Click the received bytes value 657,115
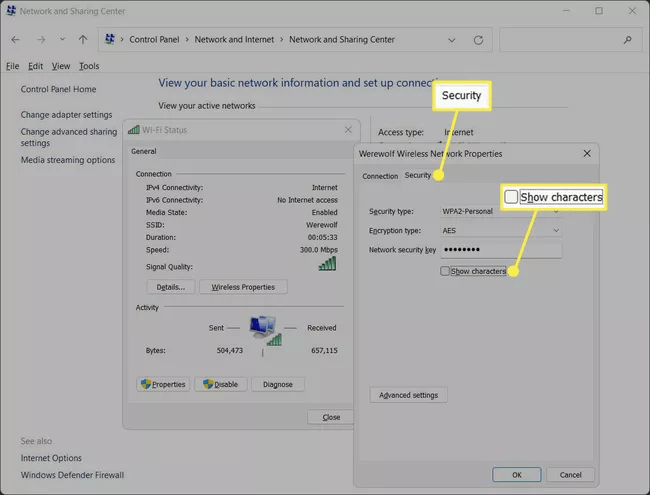This screenshot has height=495, width=650. coord(324,350)
